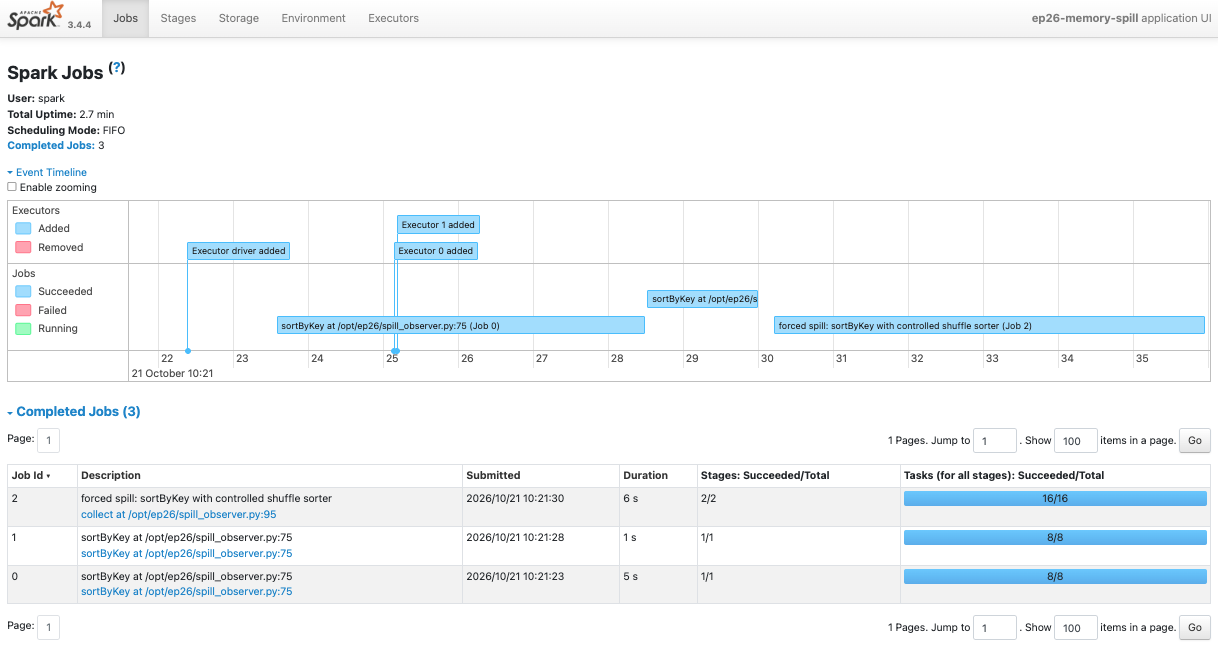Screen dimensions: 1218x651
Task: Open Job 1 'sortByKey at spill_observer.py:75' link
Action: (x=186, y=553)
